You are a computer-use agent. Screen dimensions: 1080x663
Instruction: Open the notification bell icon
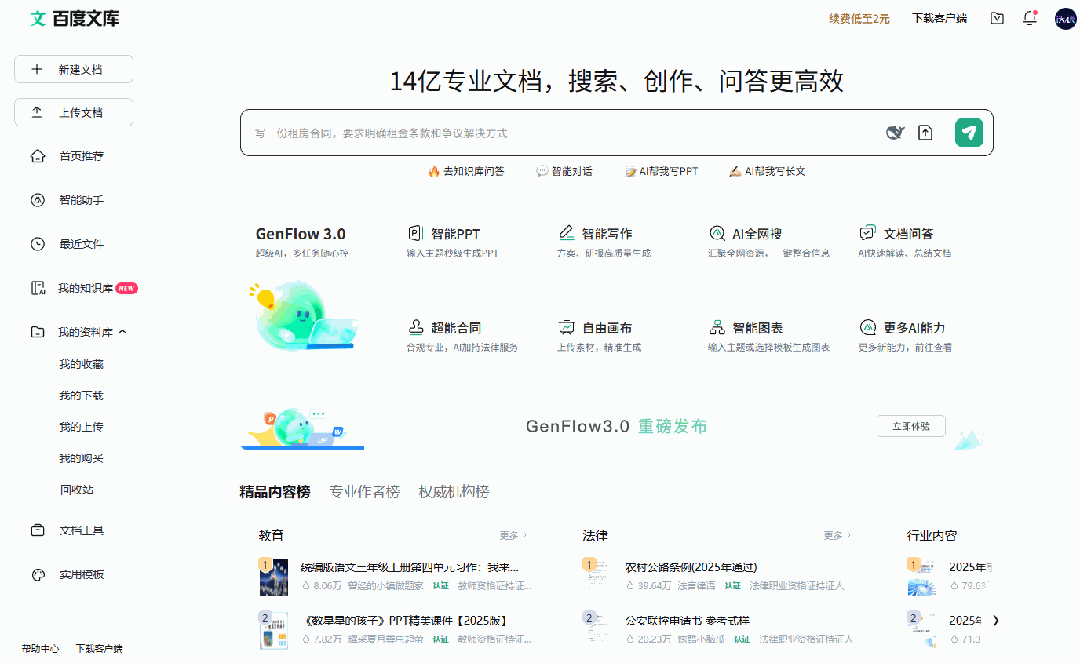(x=1030, y=18)
